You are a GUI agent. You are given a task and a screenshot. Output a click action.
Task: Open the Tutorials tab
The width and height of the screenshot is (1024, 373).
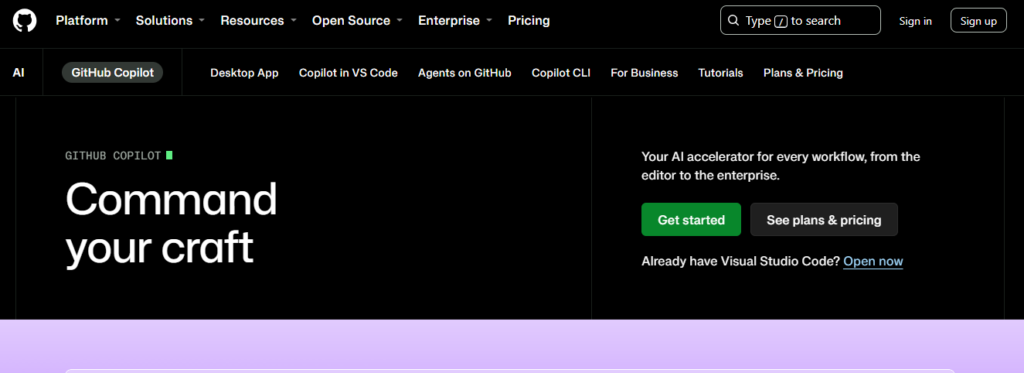(720, 73)
